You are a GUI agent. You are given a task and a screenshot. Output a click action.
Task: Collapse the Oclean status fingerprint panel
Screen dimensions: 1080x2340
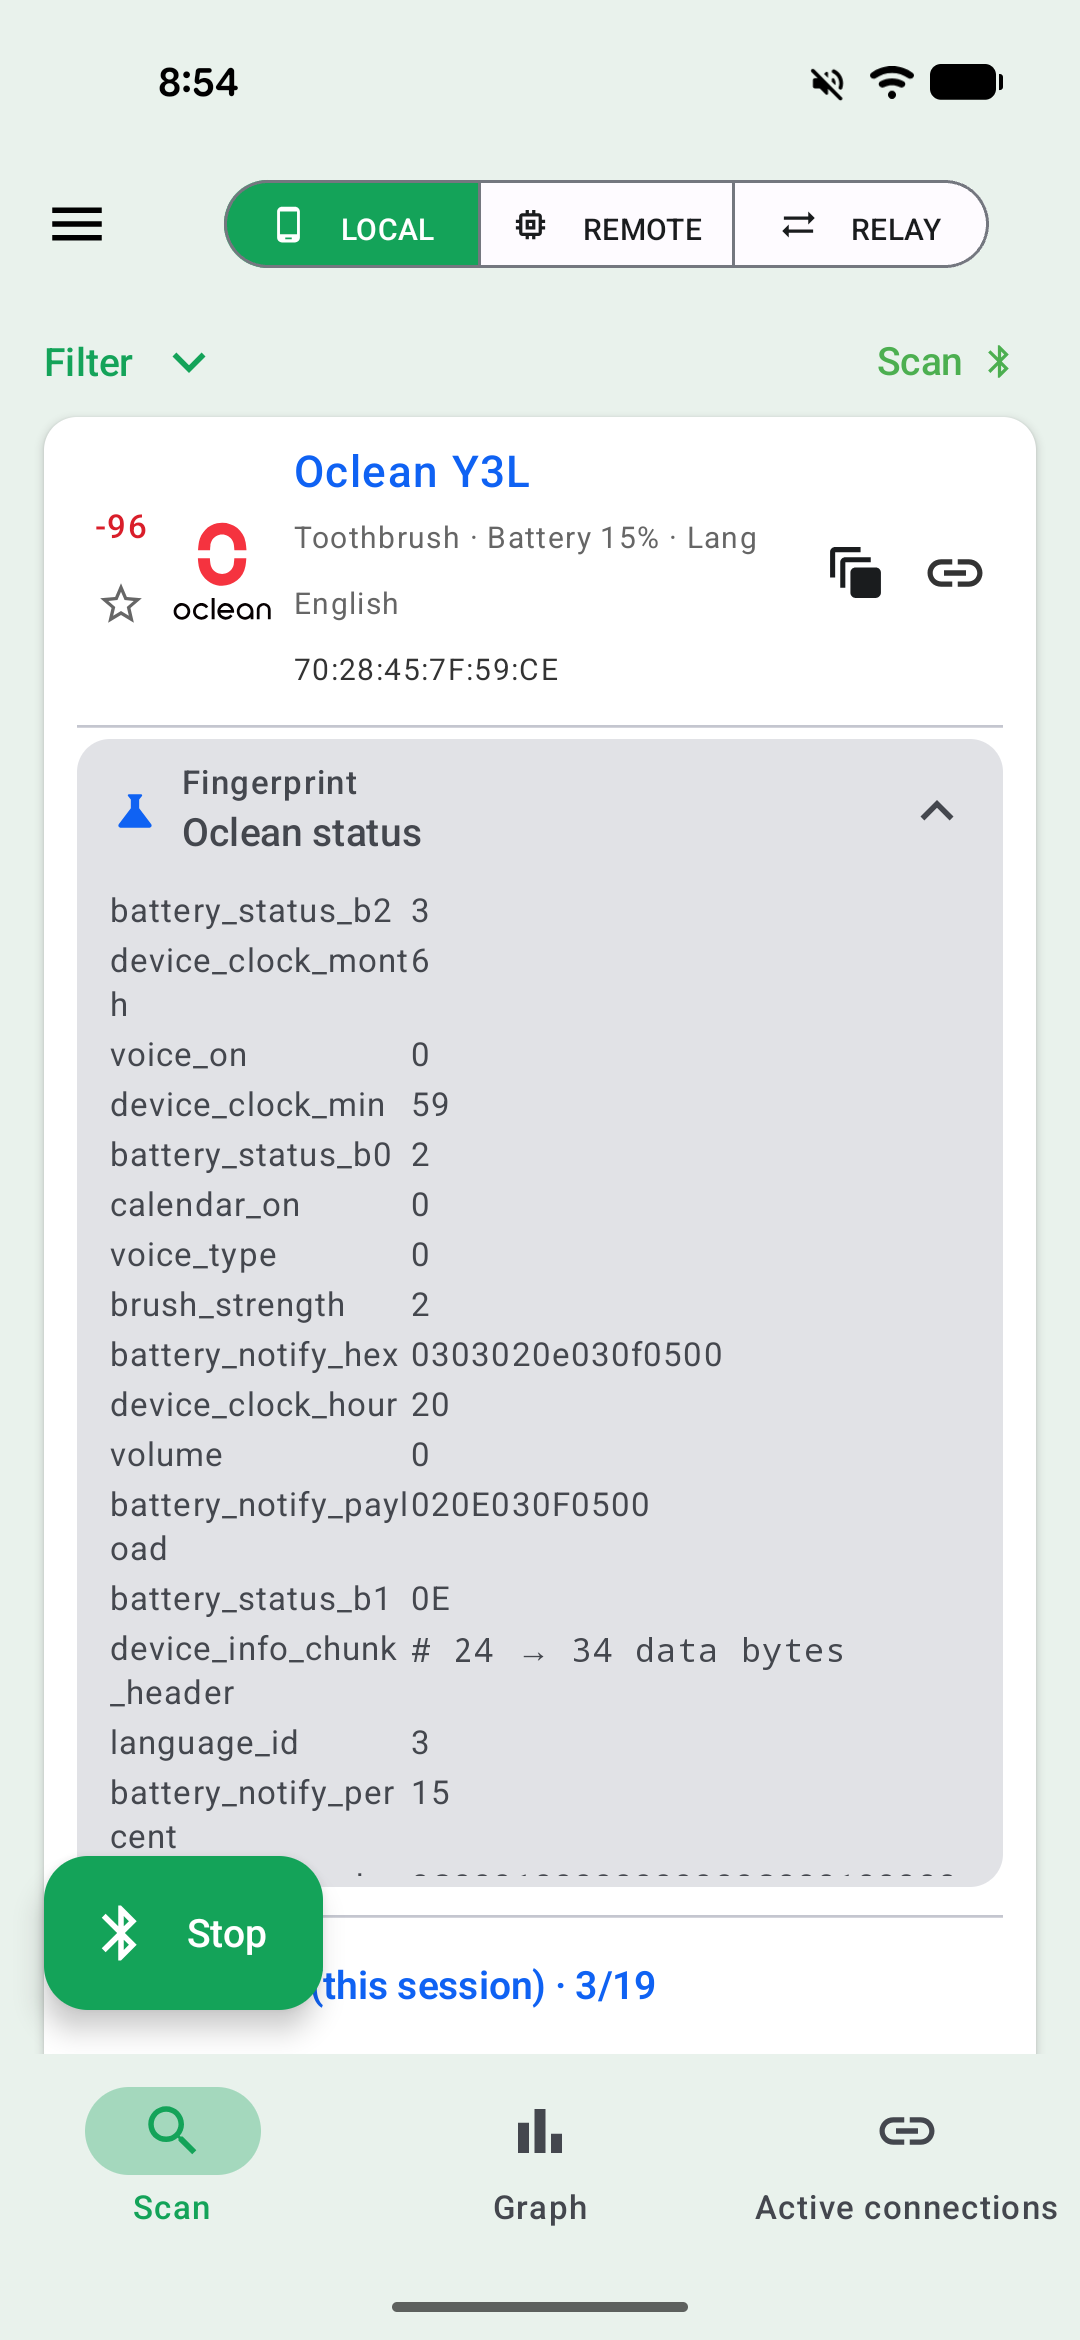[936, 811]
